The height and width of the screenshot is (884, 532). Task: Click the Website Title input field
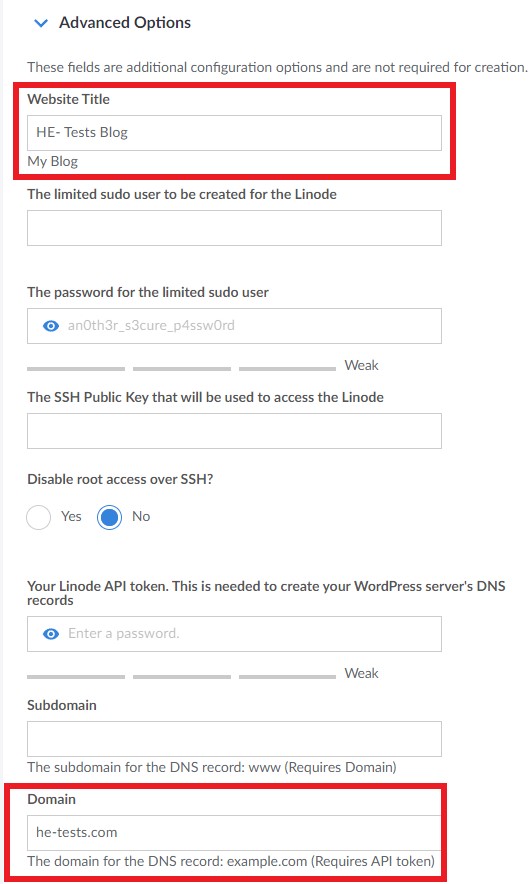(x=234, y=132)
